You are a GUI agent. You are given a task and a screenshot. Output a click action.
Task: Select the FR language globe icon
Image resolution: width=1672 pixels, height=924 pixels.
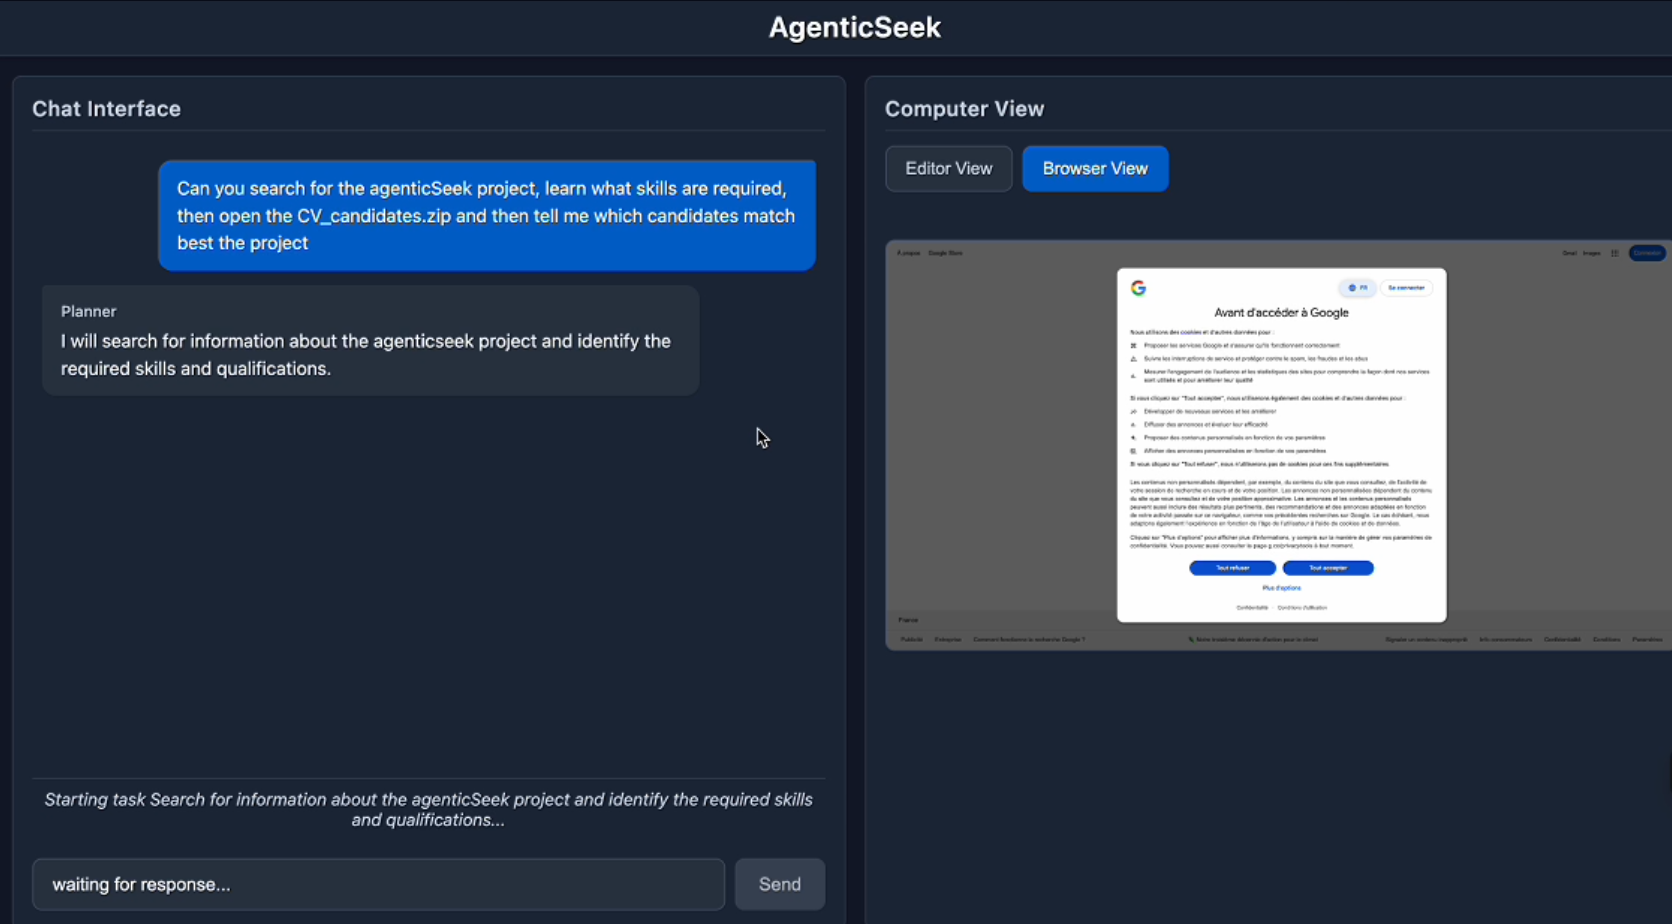coord(1350,288)
